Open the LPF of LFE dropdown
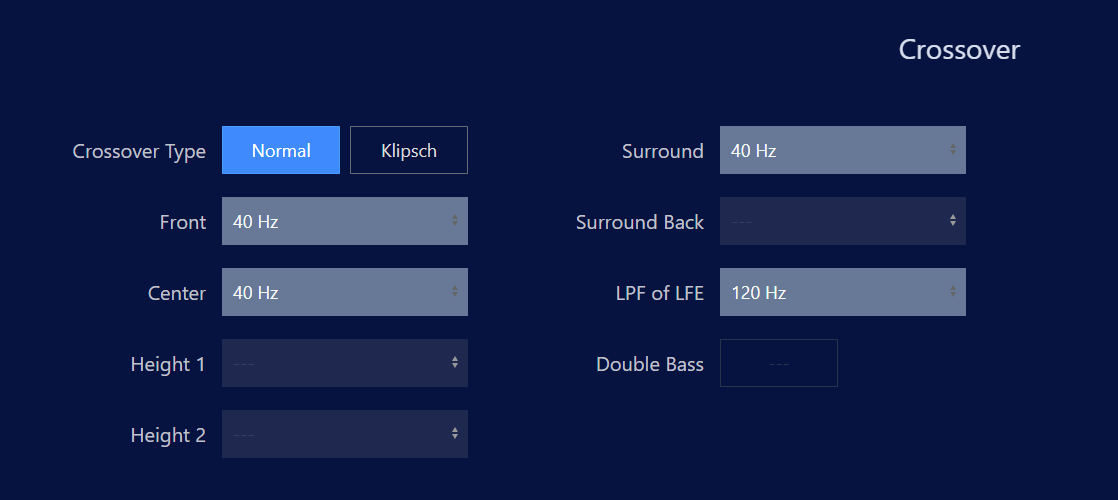The width and height of the screenshot is (1118, 500). tap(842, 292)
